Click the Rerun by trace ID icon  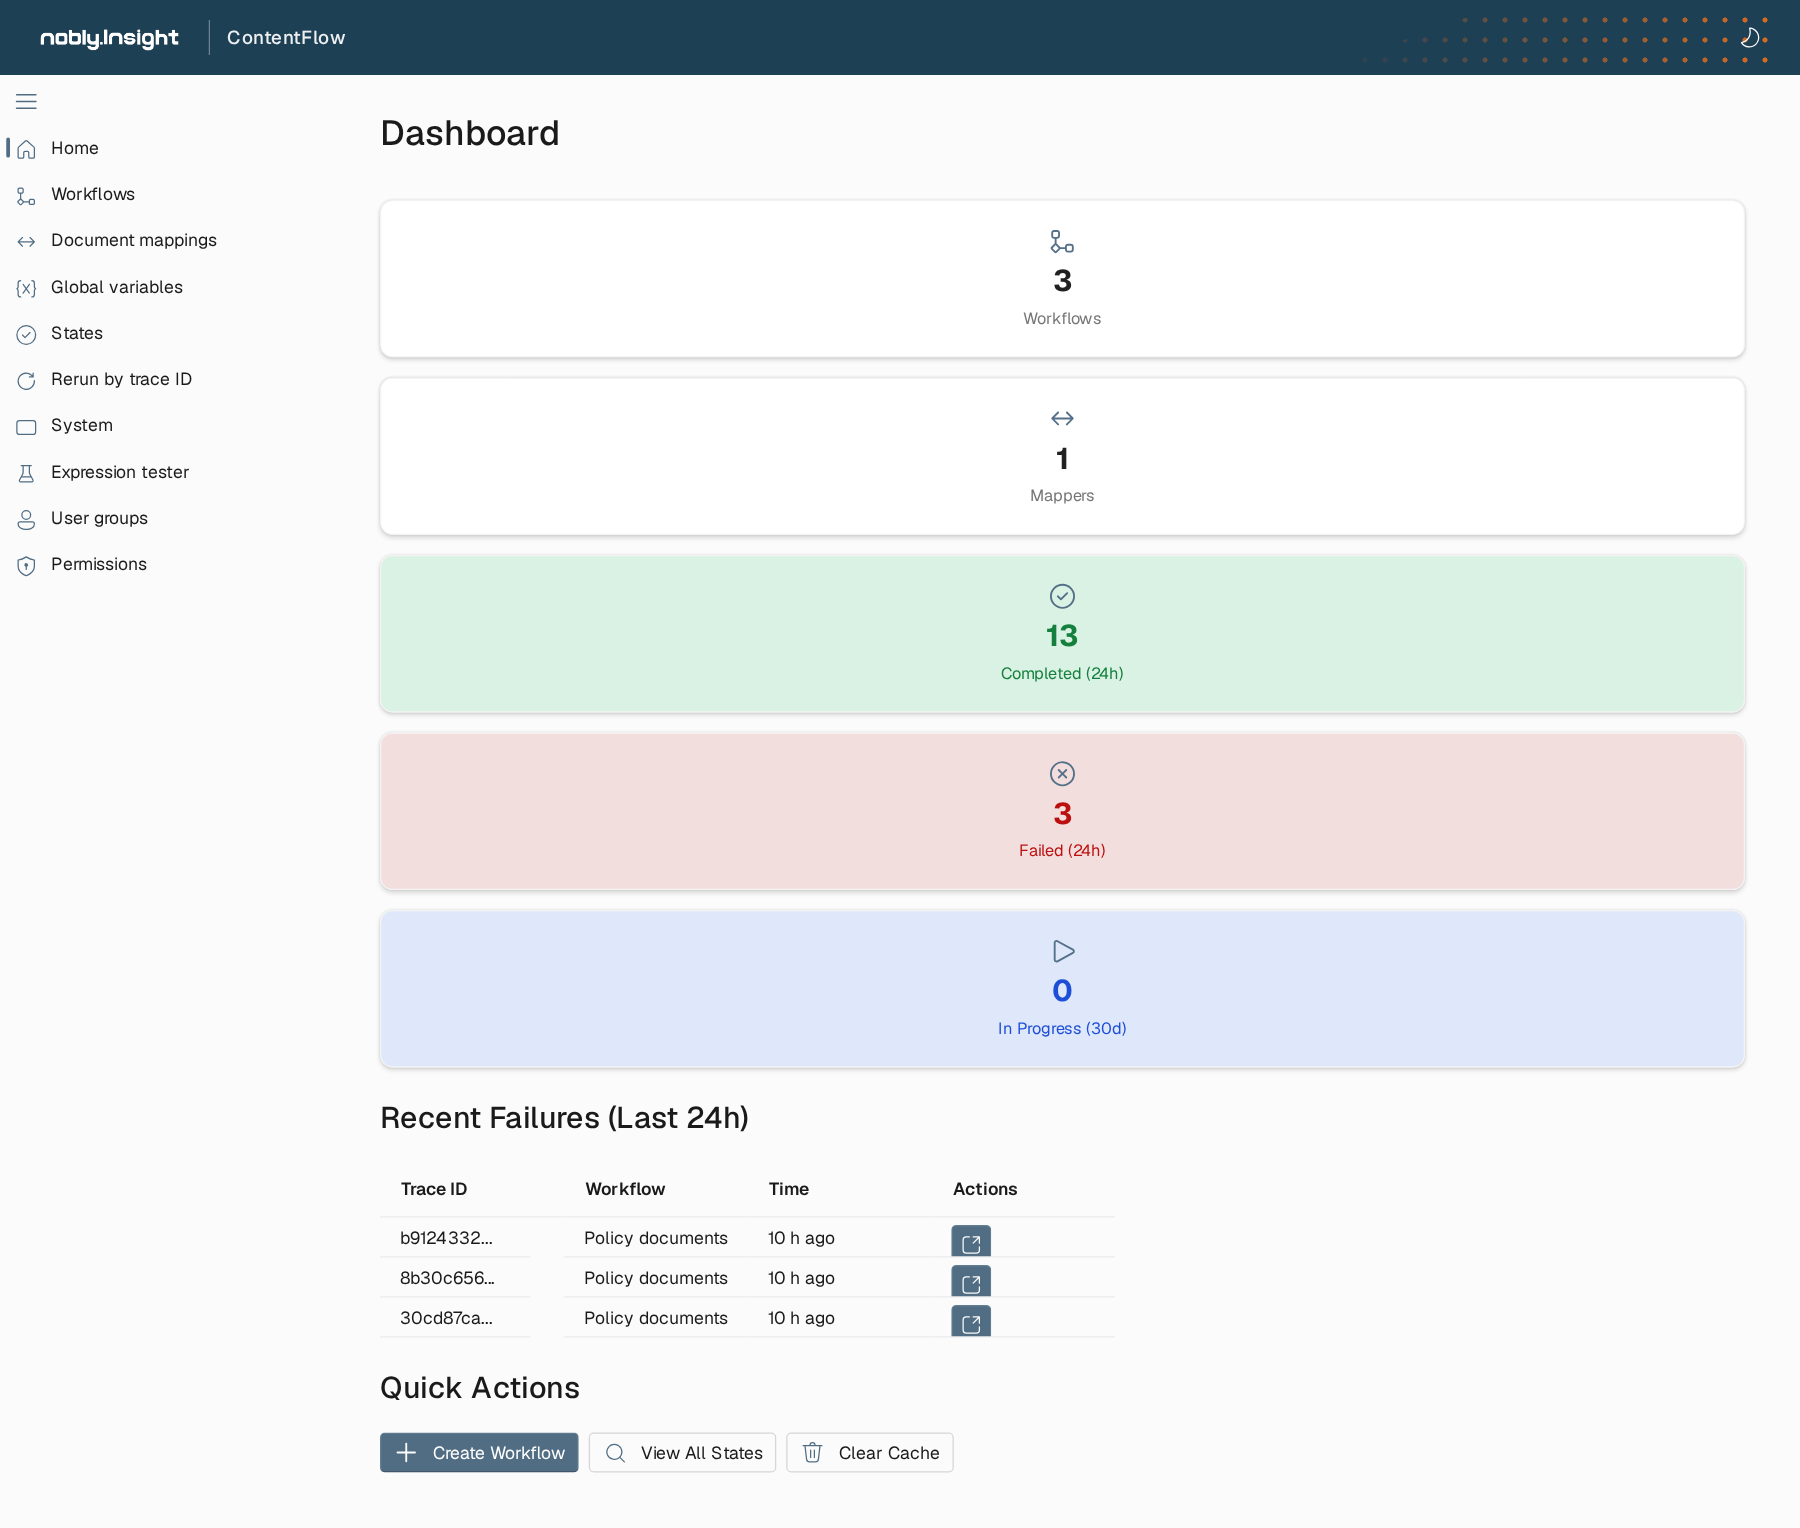coord(26,380)
